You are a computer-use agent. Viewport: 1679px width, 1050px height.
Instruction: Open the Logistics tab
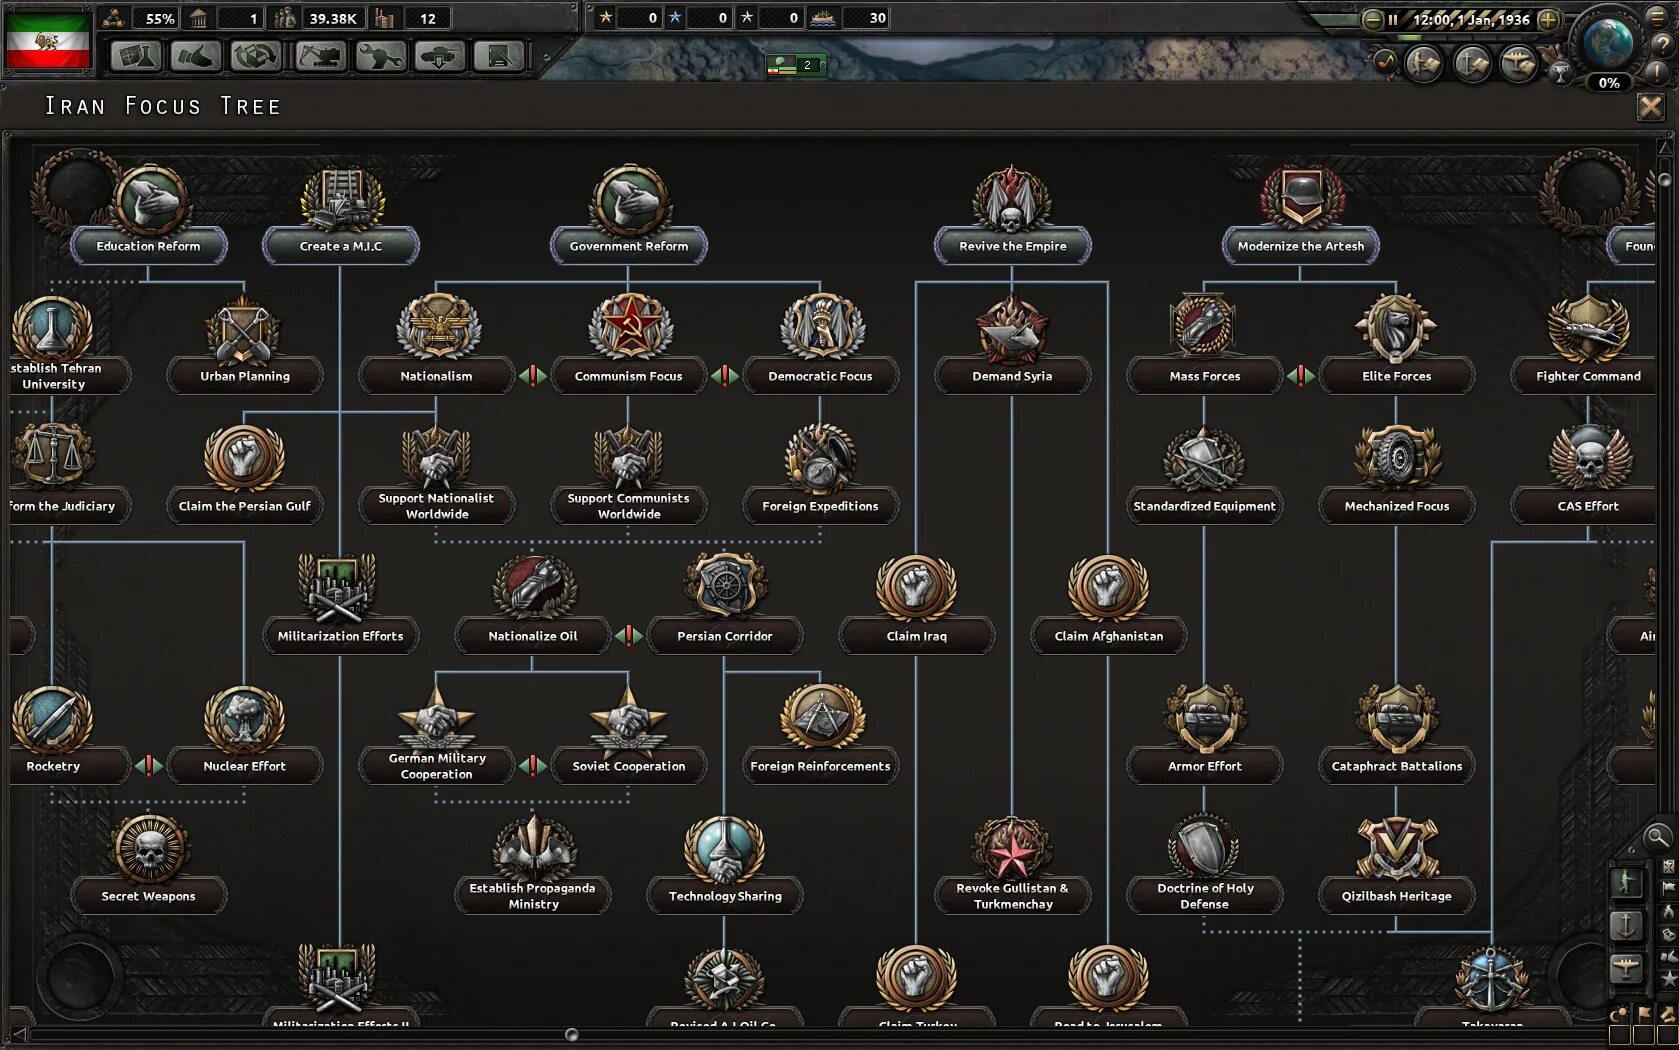499,56
